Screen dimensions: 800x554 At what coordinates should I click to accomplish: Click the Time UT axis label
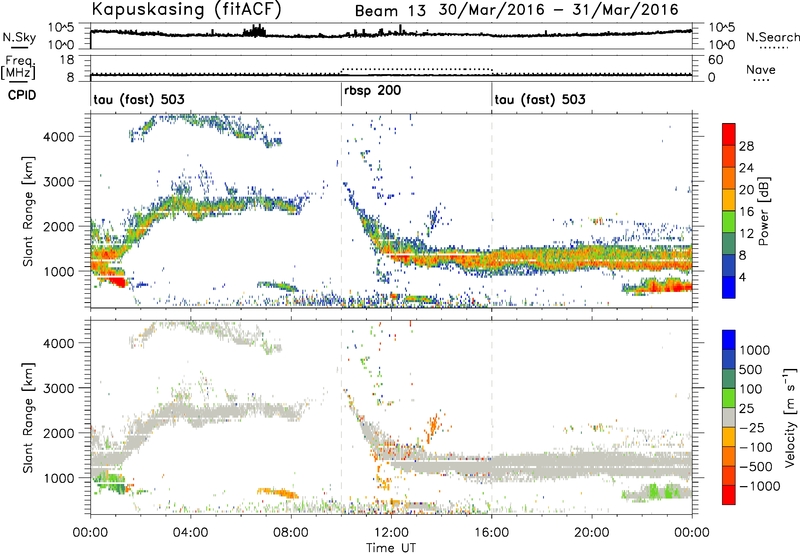391,548
